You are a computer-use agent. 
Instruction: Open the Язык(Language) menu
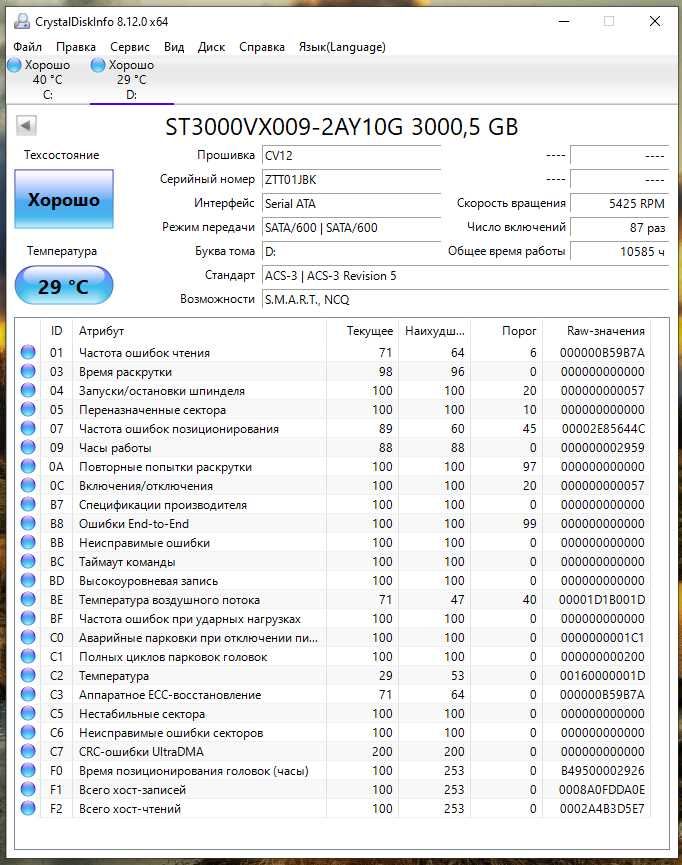click(342, 47)
